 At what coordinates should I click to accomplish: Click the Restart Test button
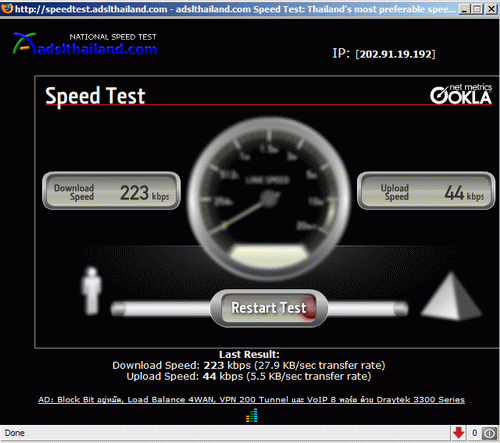[269, 308]
